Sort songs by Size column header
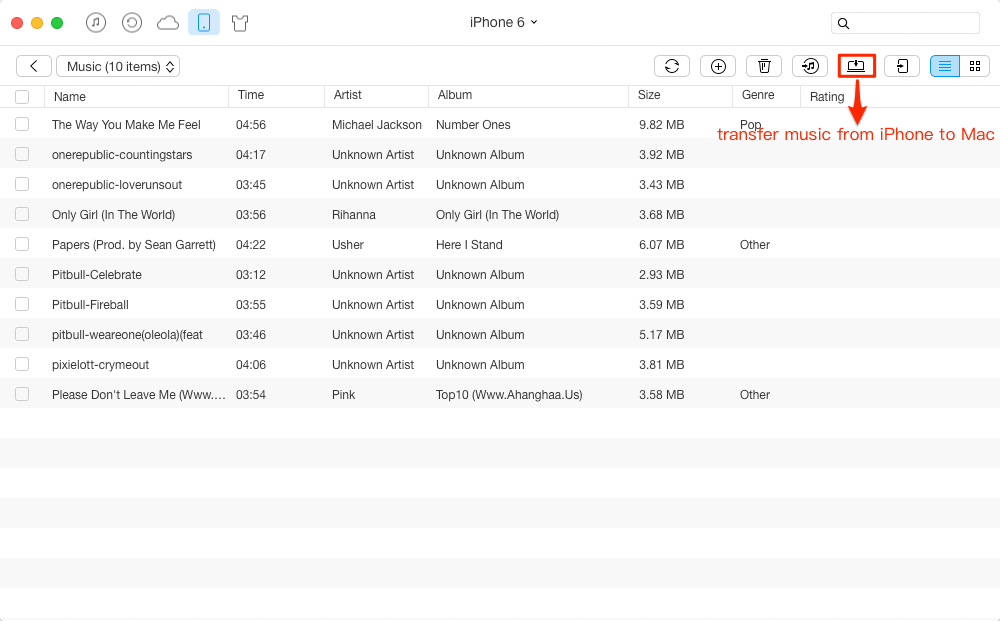Screen dimensions: 1003x621 (x=649, y=95)
